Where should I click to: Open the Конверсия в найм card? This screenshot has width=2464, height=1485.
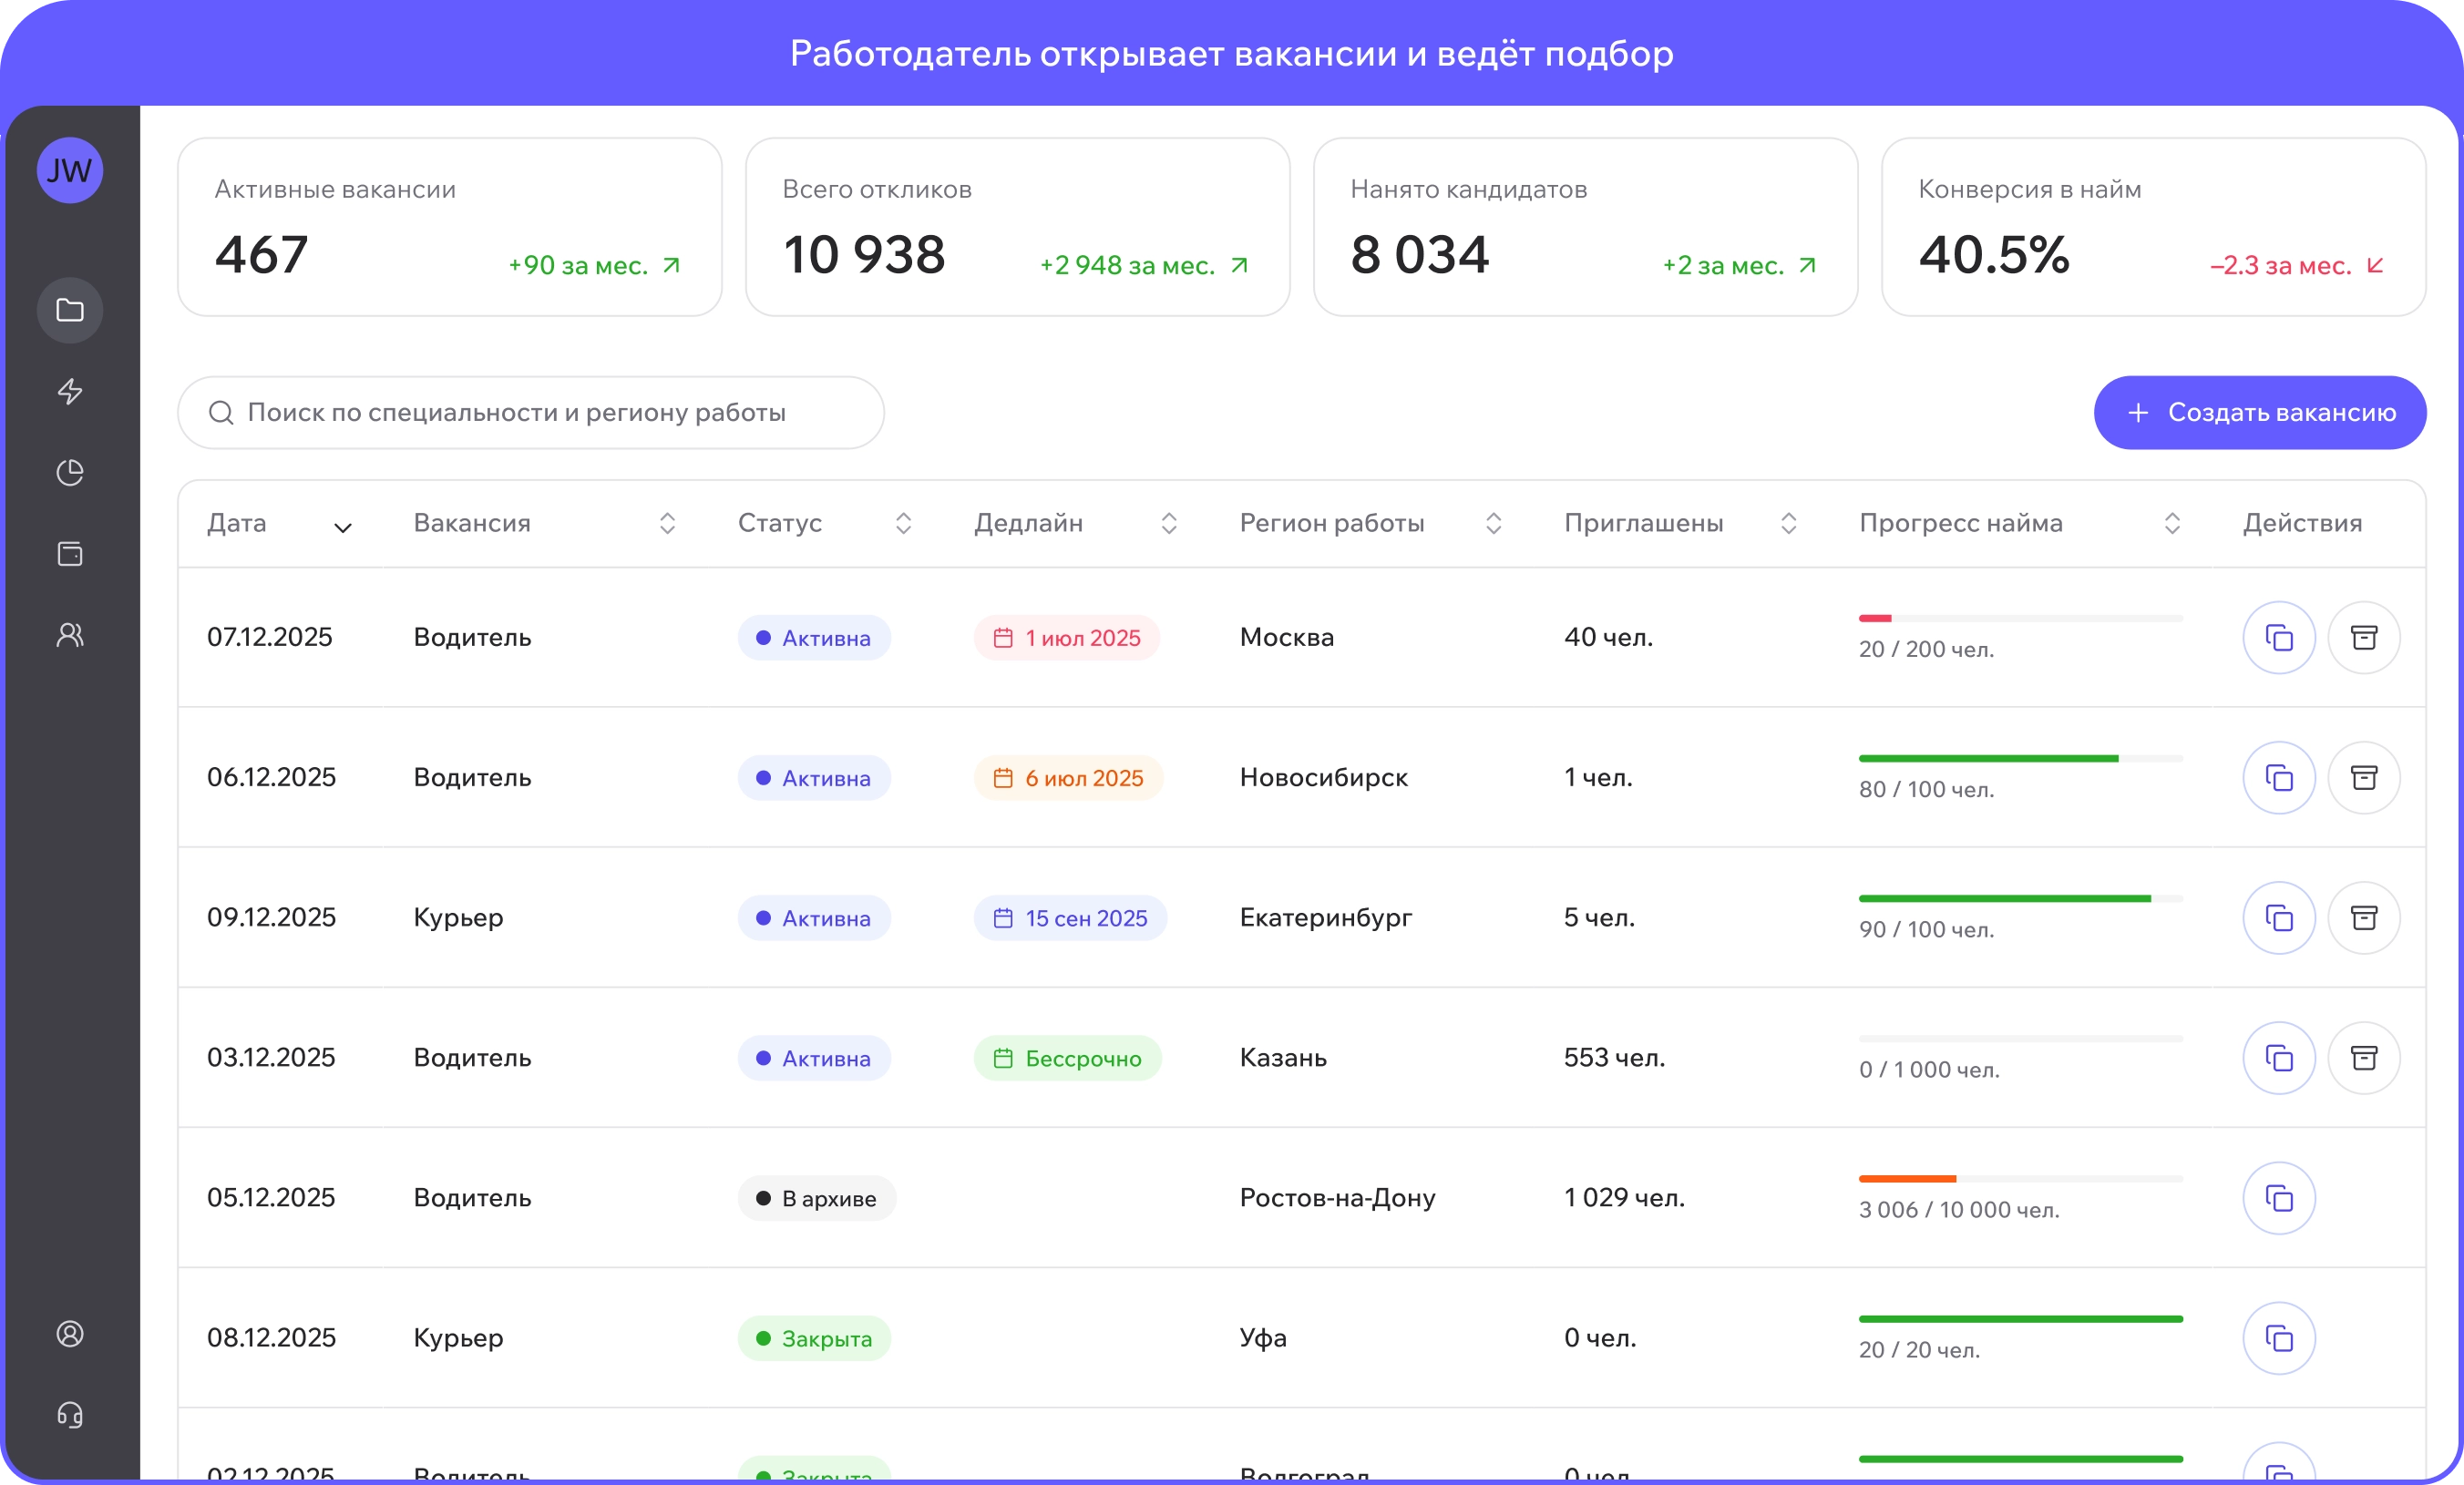pos(2154,227)
